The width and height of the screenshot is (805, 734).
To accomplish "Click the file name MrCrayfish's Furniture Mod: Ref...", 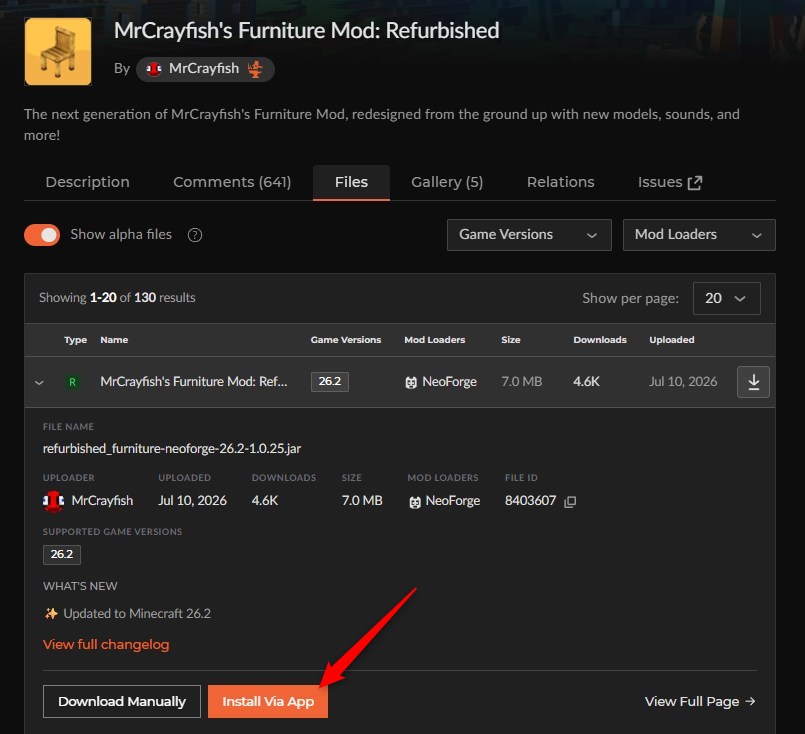I will 194,381.
